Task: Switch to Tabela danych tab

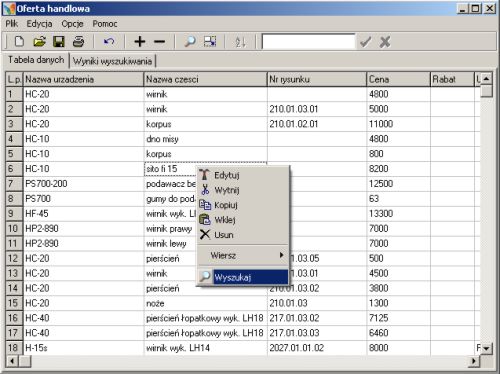Action: [x=36, y=60]
